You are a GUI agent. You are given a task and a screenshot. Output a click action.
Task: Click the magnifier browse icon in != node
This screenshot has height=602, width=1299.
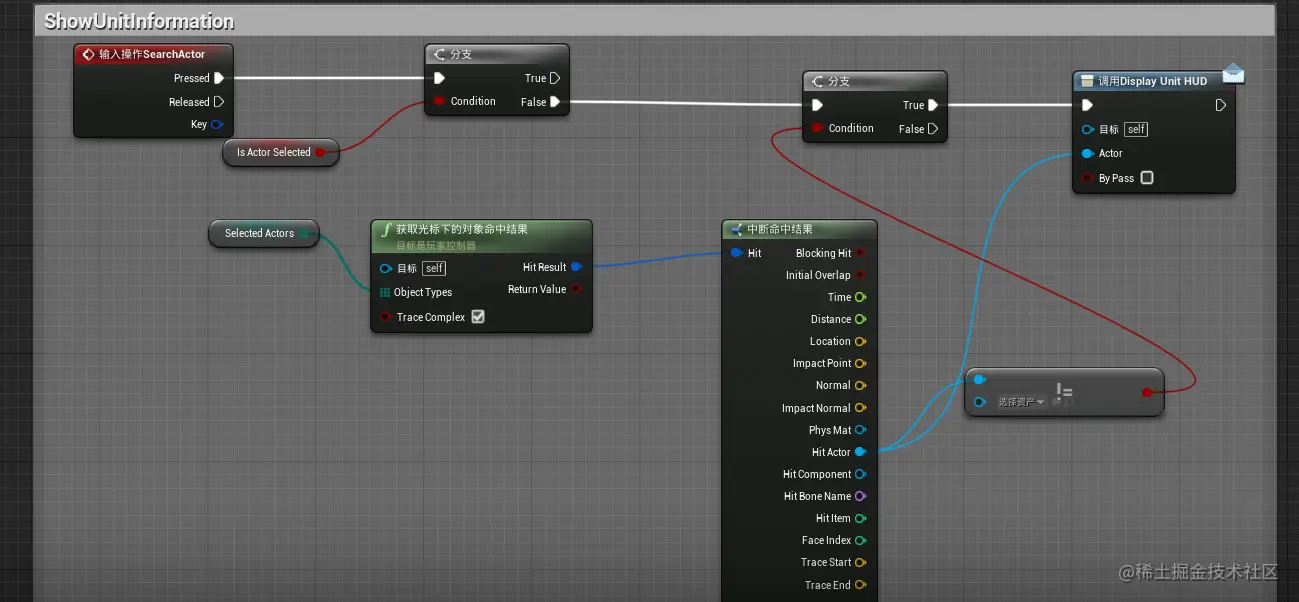click(1068, 402)
